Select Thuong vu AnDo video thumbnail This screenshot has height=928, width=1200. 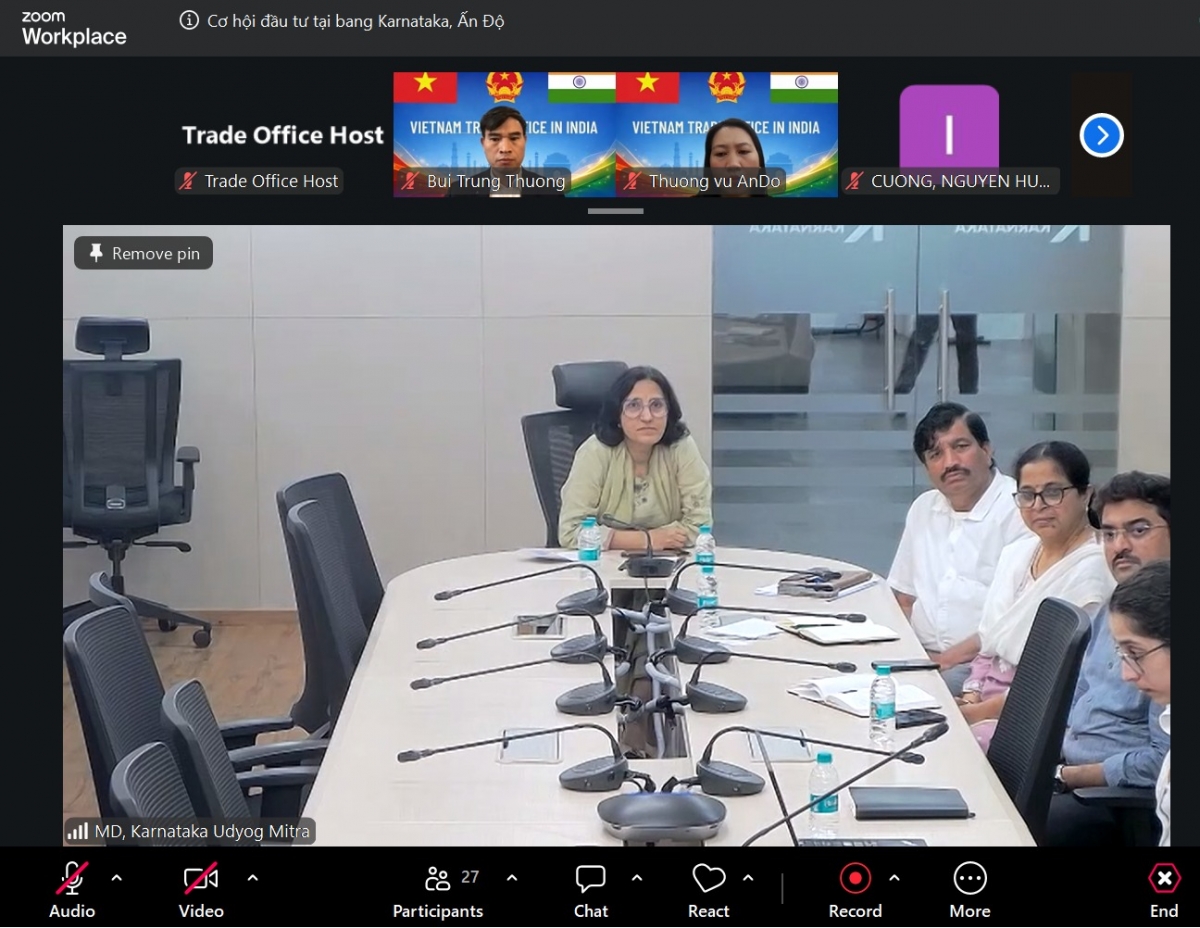(726, 134)
